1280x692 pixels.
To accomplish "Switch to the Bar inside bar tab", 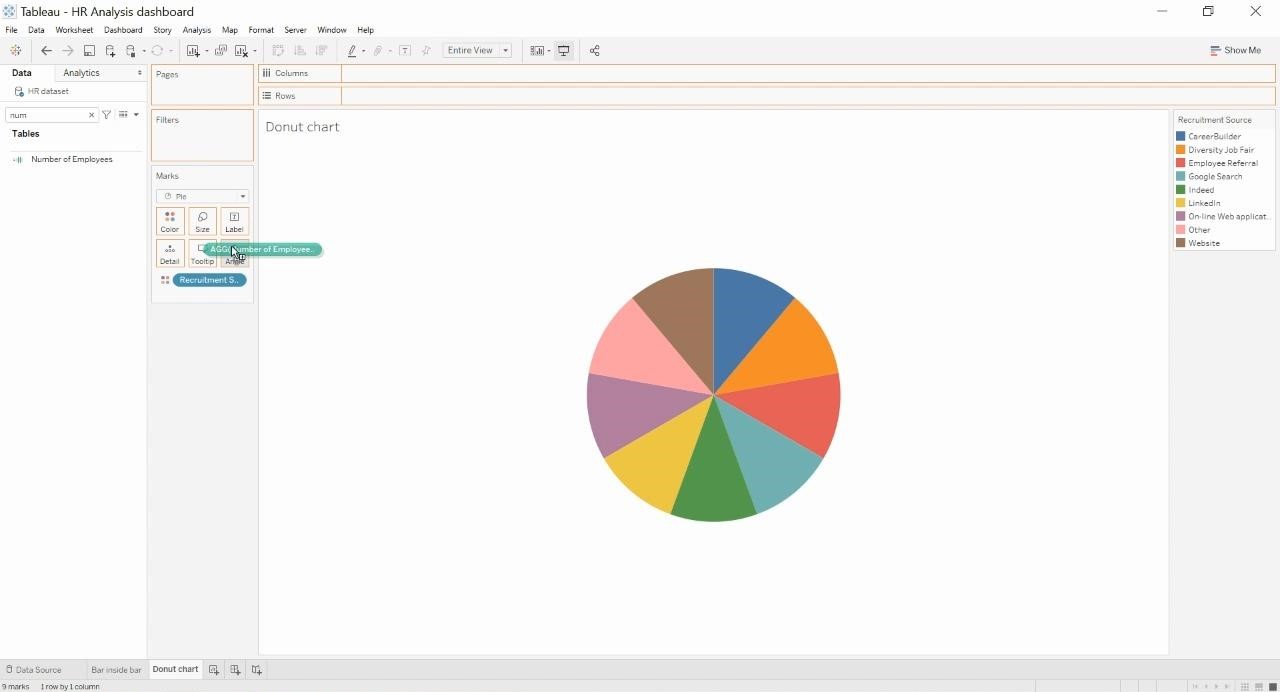I will (x=116, y=670).
